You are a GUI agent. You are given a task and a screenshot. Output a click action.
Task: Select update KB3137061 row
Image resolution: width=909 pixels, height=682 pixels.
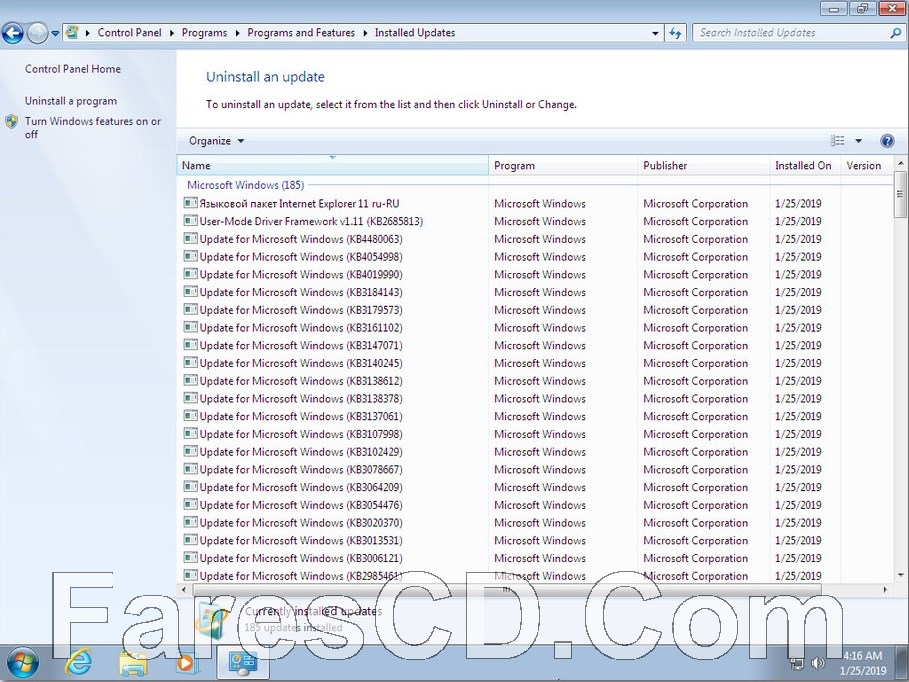[535, 416]
